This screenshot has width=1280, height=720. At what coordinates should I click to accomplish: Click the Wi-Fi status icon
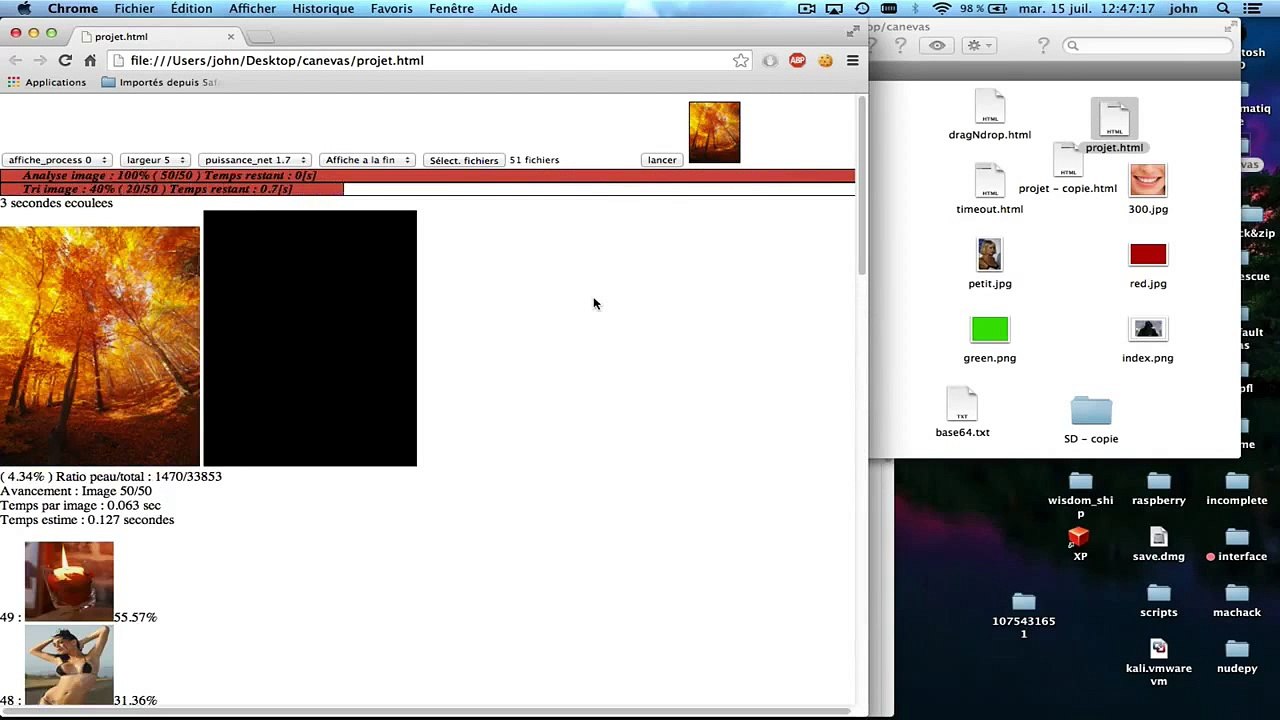(x=941, y=9)
